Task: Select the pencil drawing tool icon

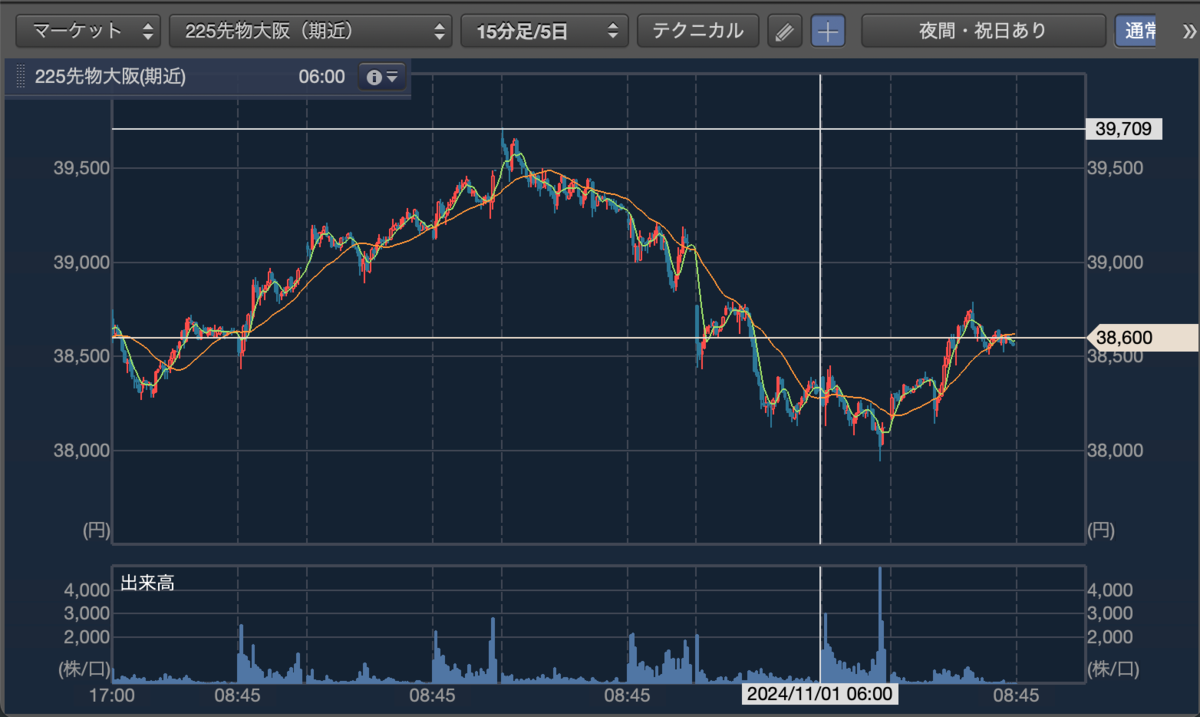Action: [785, 31]
